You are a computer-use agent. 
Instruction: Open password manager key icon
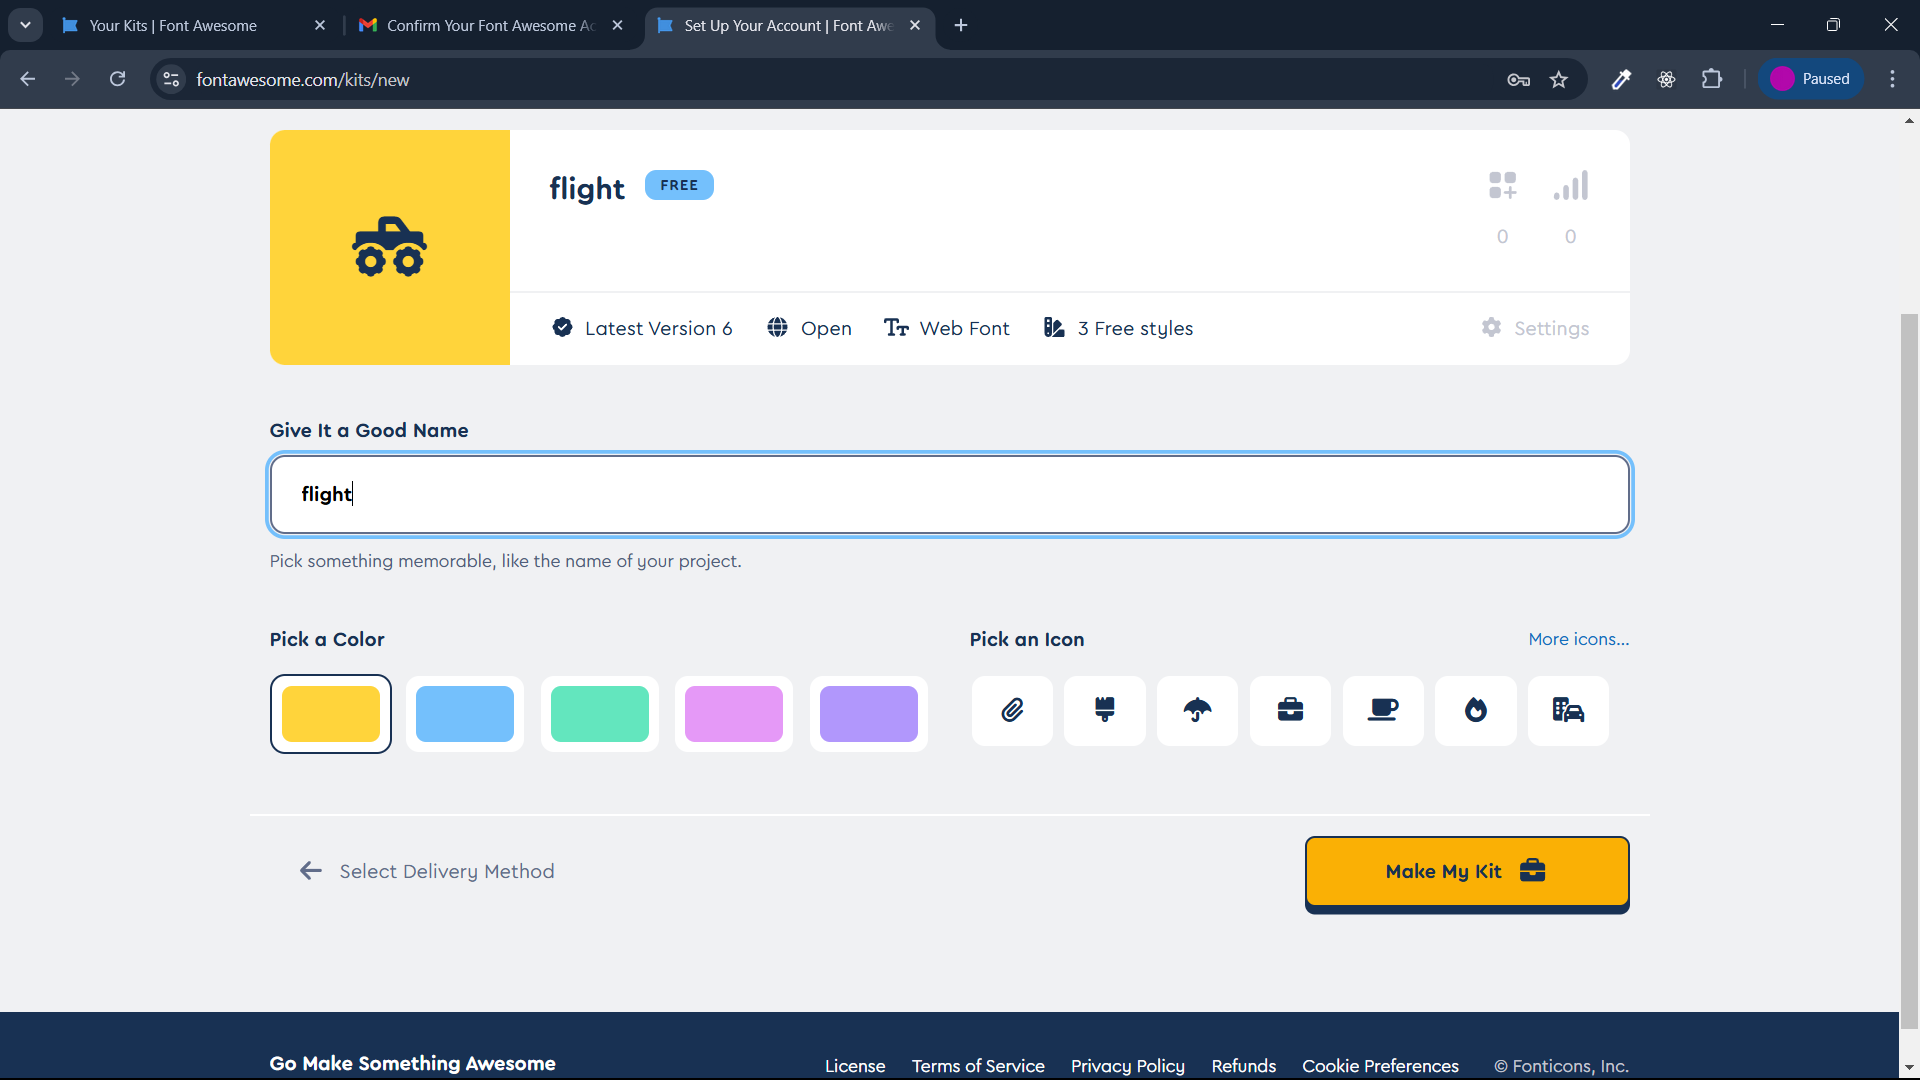click(x=1518, y=80)
